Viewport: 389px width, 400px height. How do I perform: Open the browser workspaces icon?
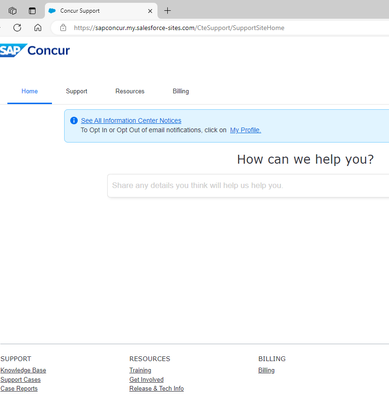[13, 11]
